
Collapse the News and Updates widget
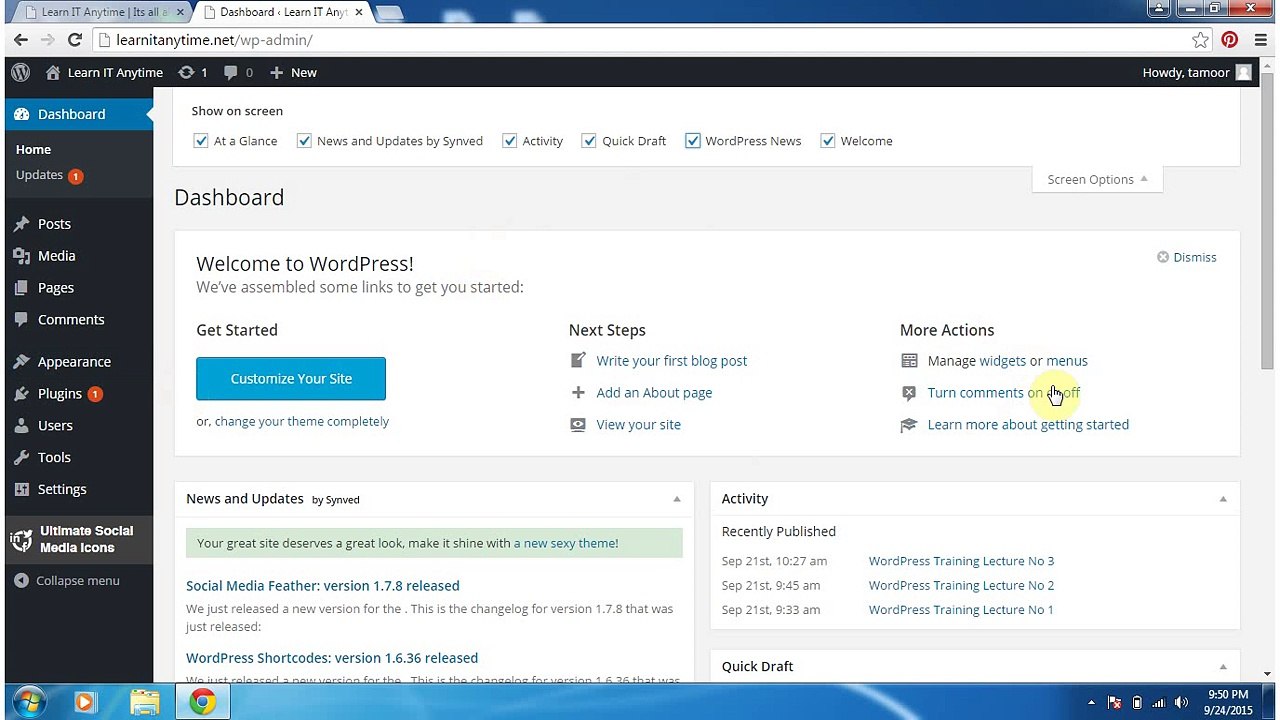[676, 499]
